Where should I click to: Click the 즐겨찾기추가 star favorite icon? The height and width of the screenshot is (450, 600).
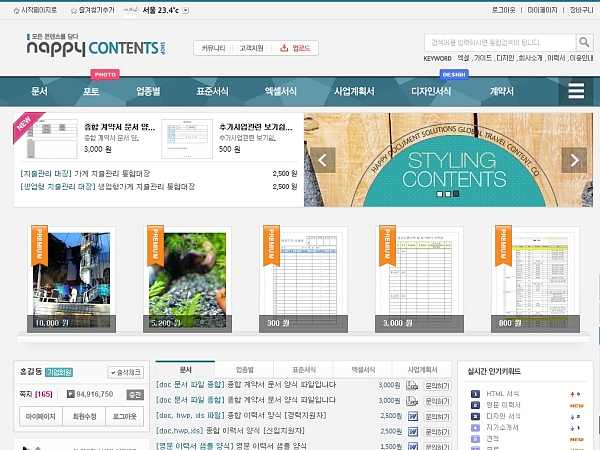(73, 9)
